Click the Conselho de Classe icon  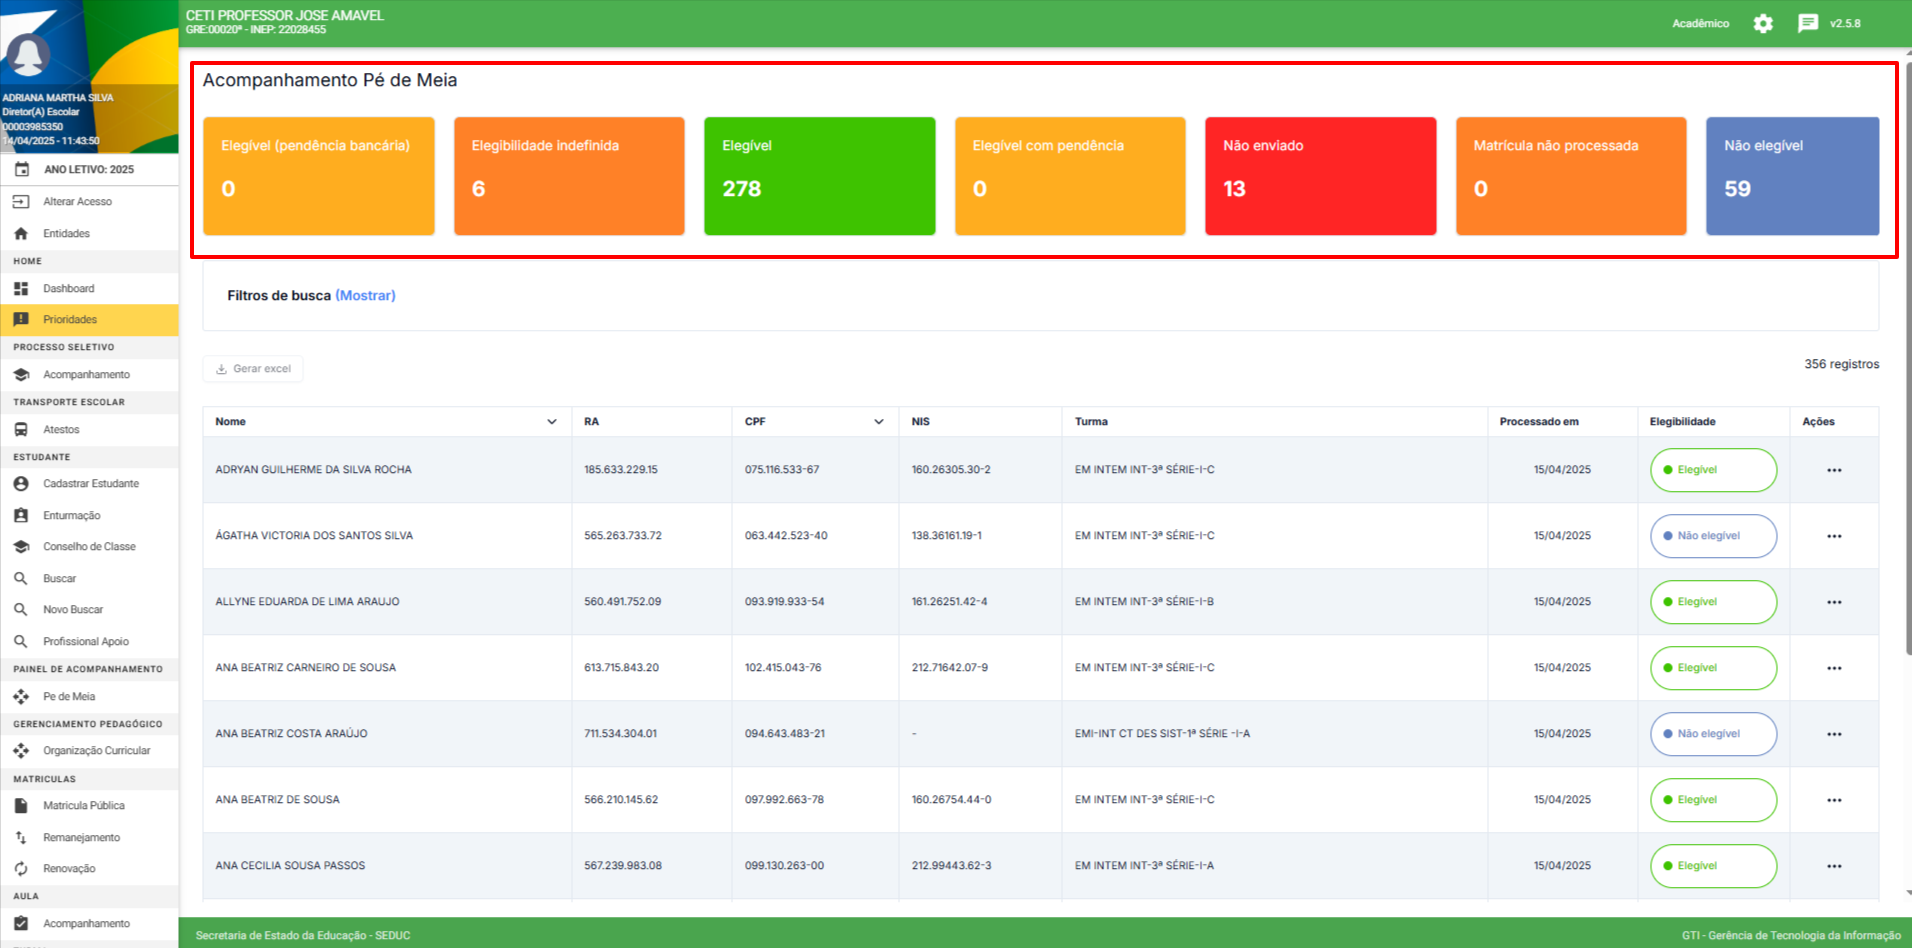21,546
